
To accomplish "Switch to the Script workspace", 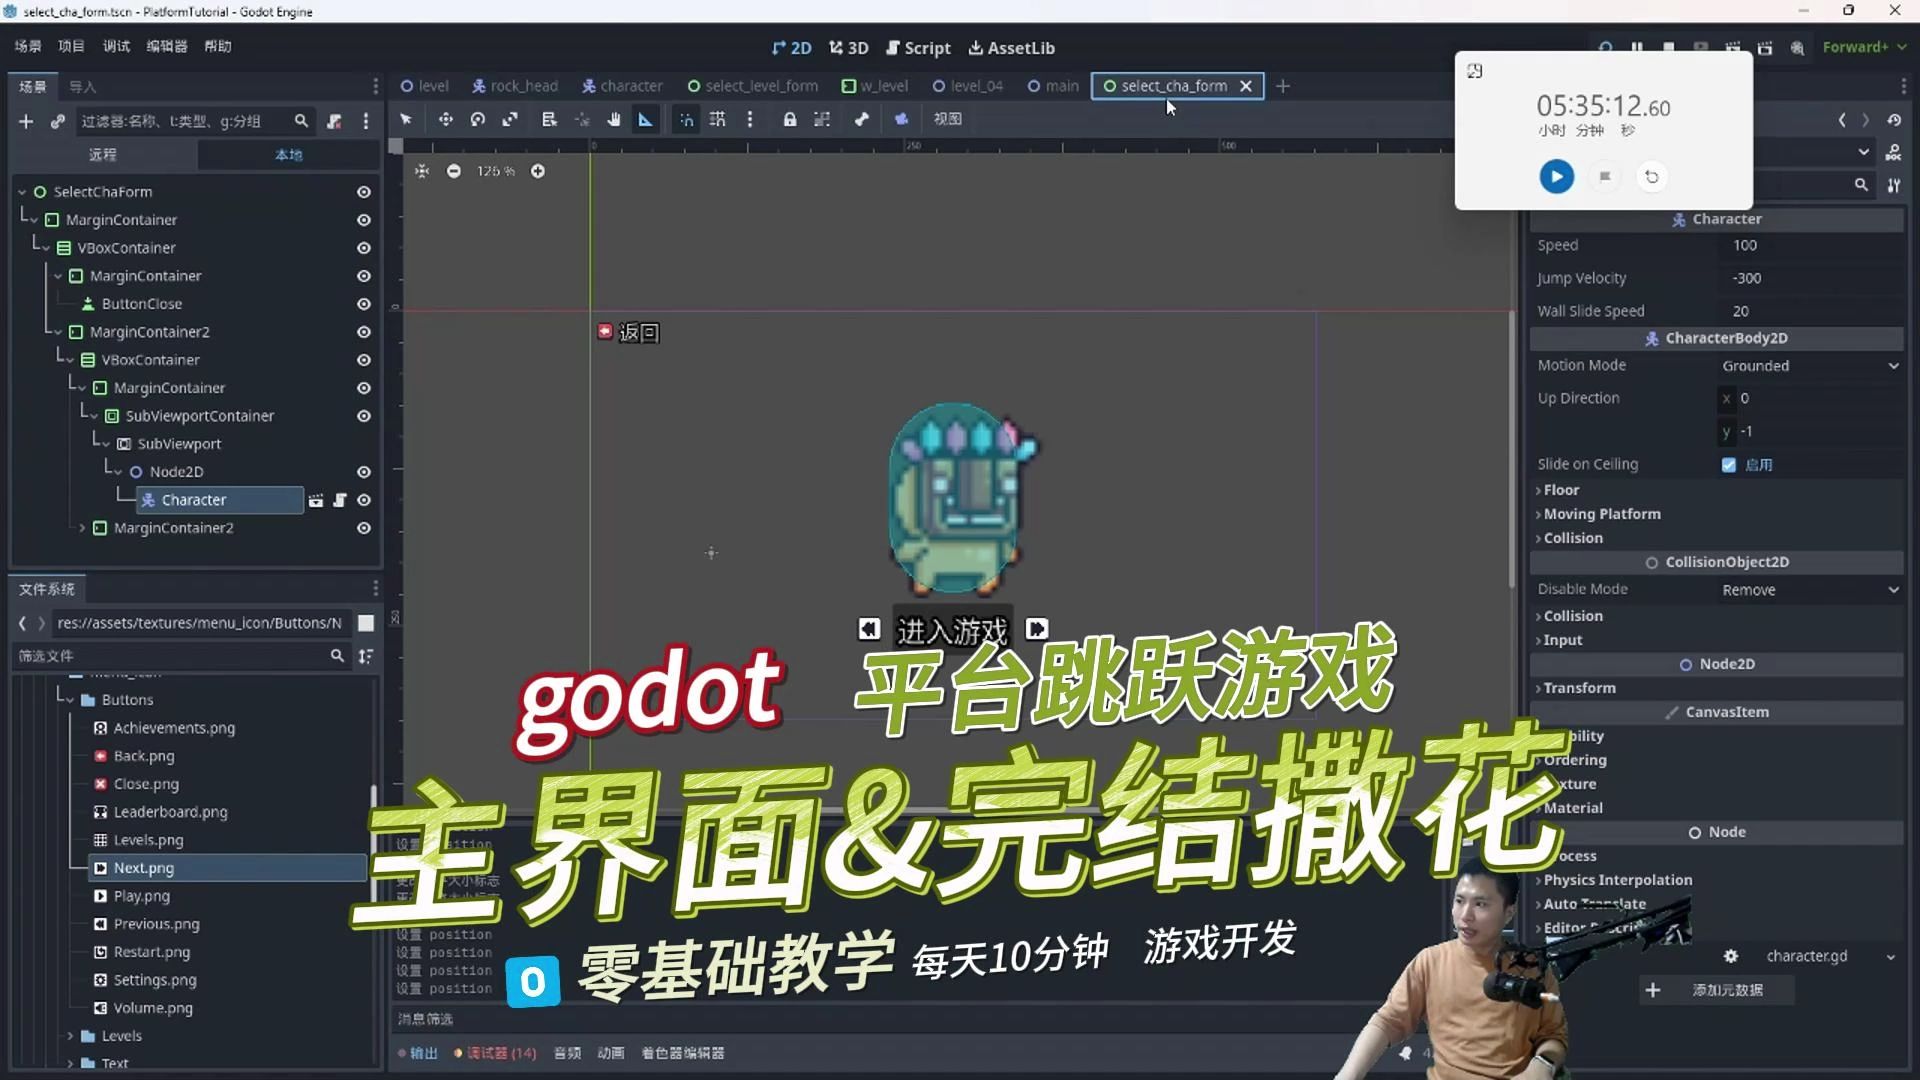I will pos(918,48).
